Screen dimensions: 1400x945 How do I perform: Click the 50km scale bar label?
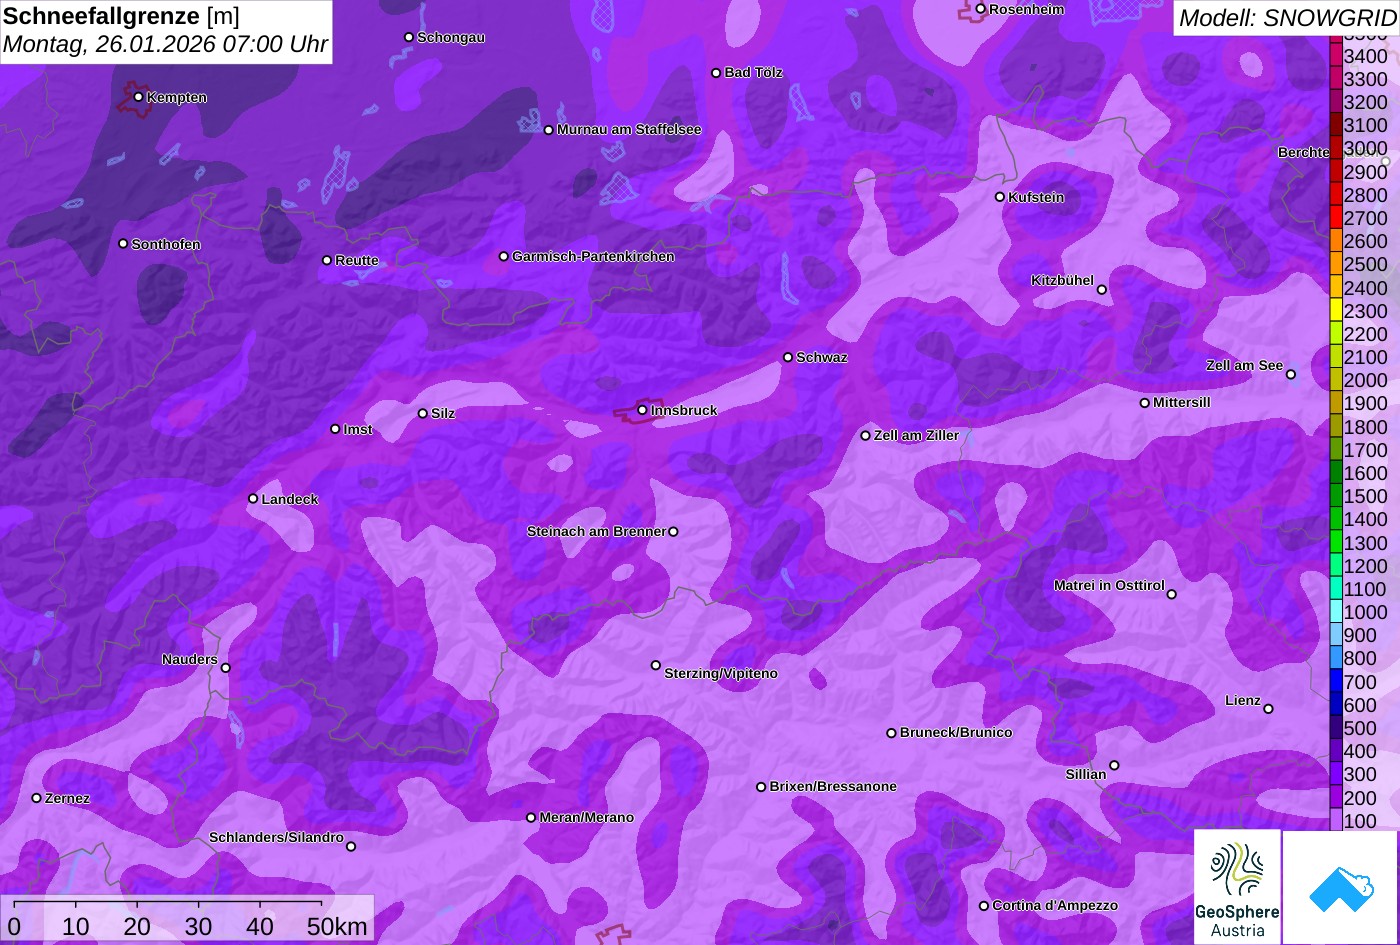coord(337,927)
